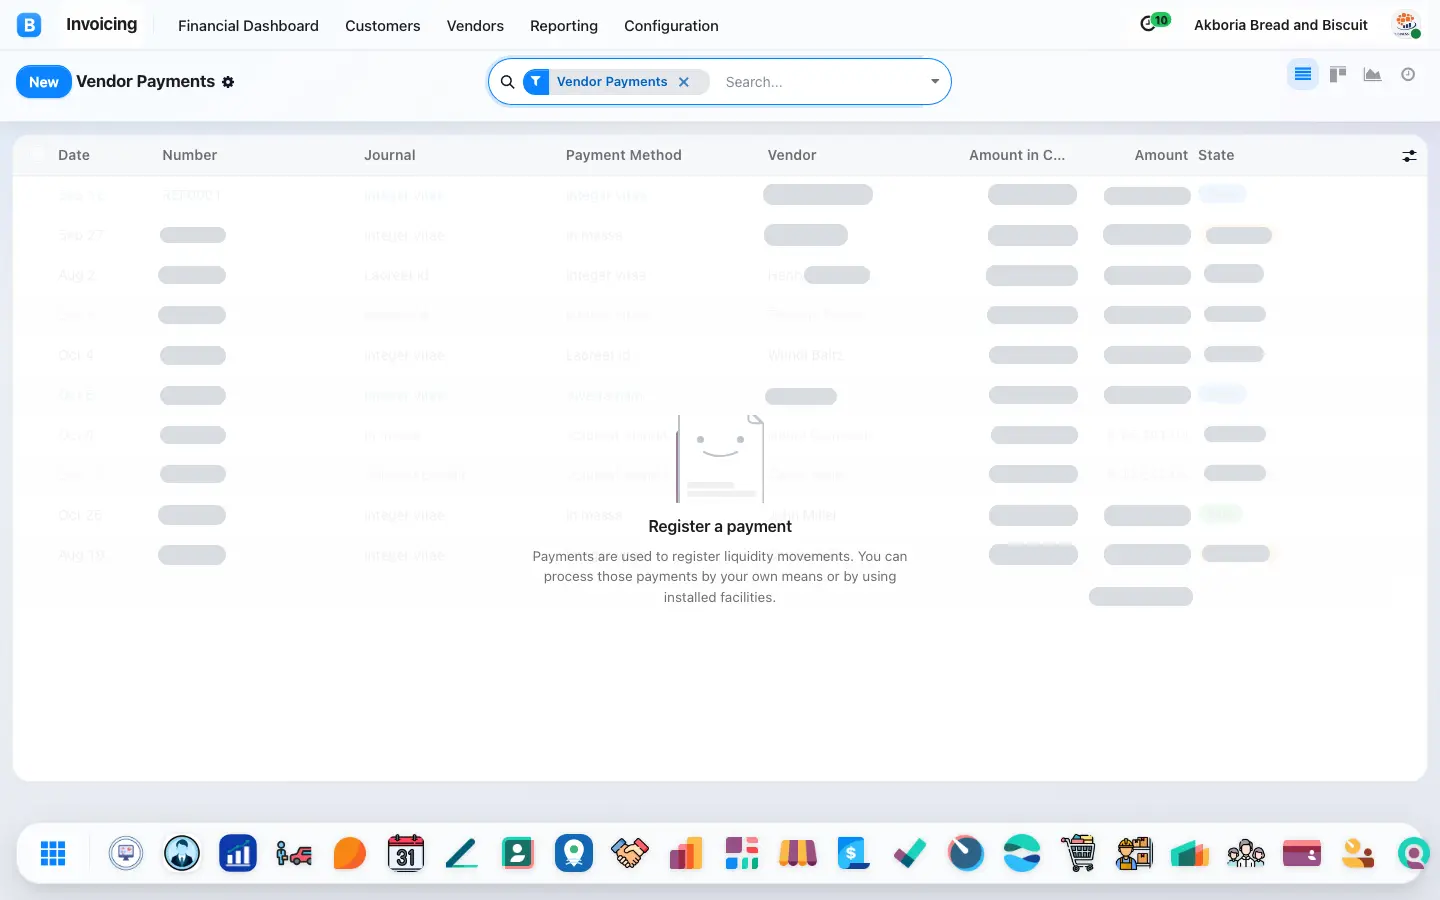Sort by Journal column header

pyautogui.click(x=390, y=155)
